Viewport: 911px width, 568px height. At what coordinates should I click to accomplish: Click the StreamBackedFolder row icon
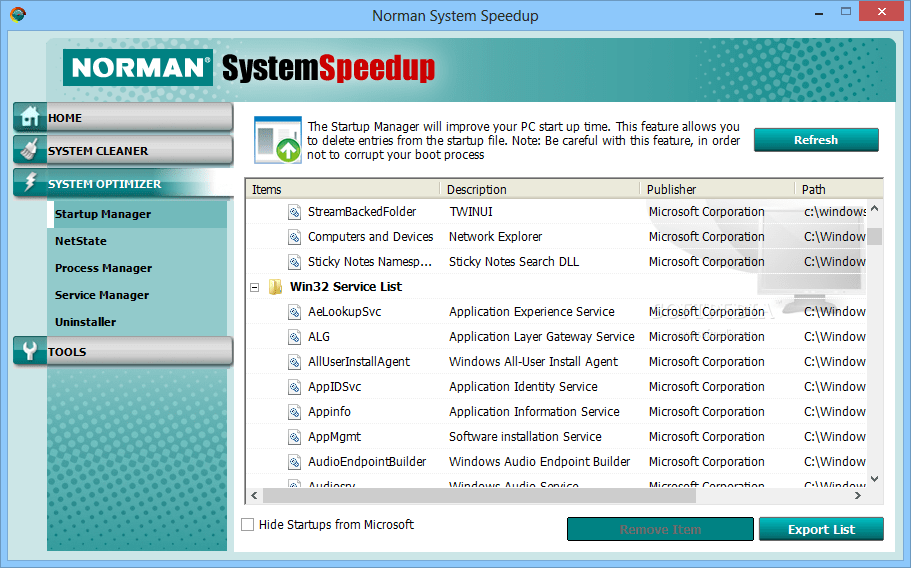coord(295,212)
